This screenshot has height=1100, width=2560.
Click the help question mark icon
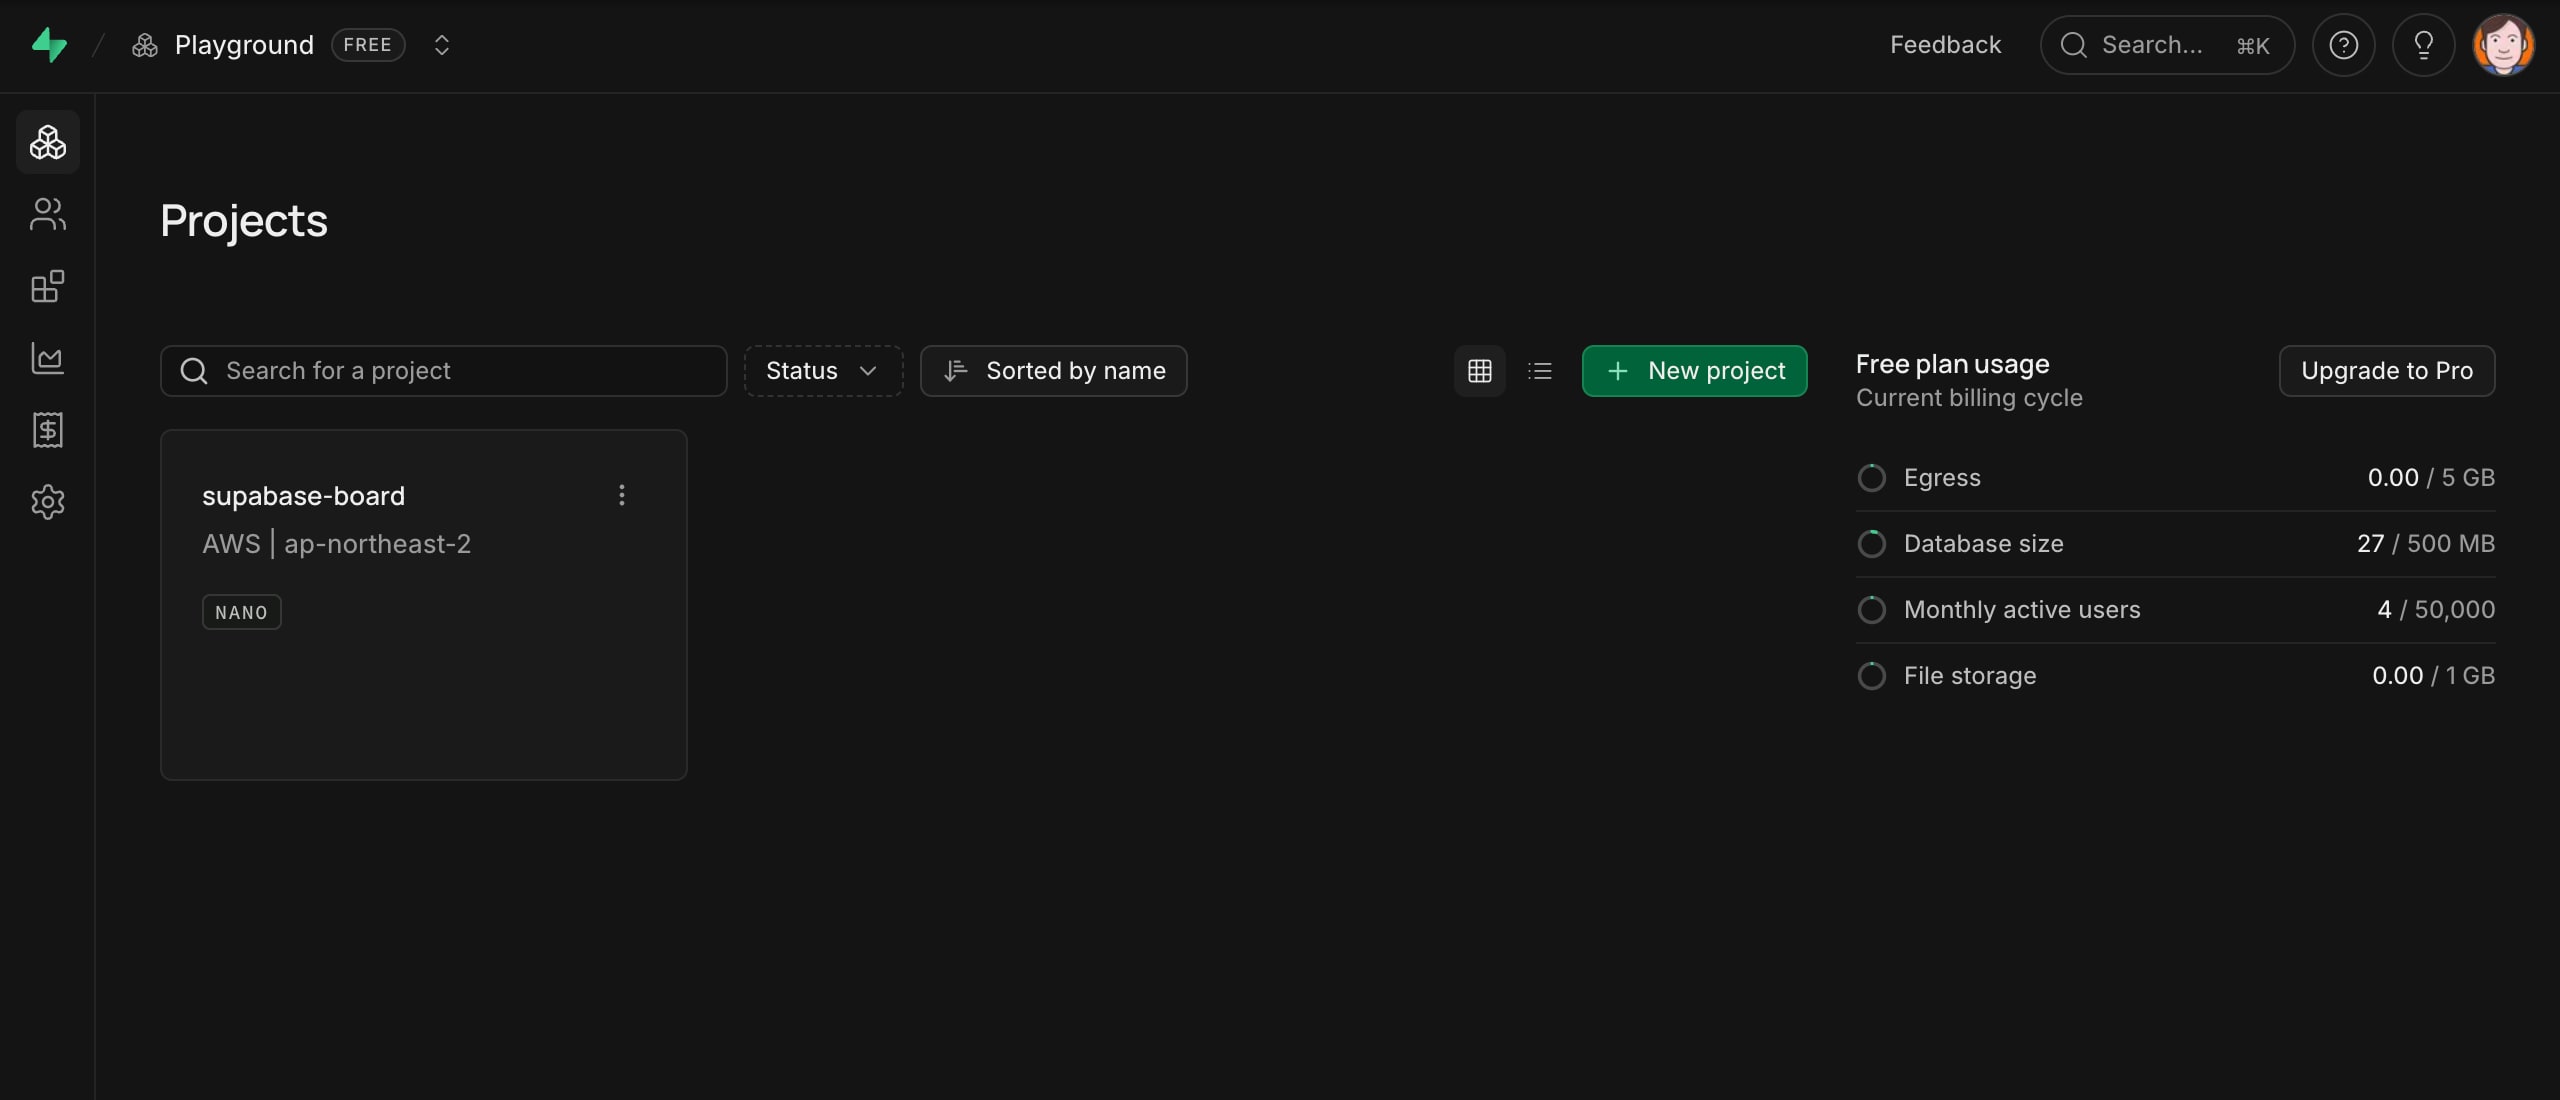pos(2343,45)
